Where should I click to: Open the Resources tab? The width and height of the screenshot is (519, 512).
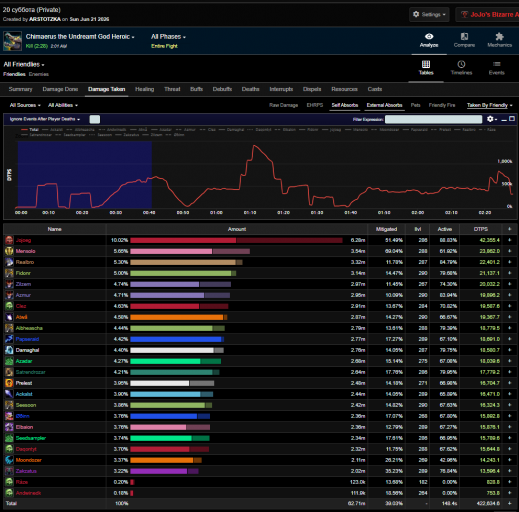click(344, 89)
